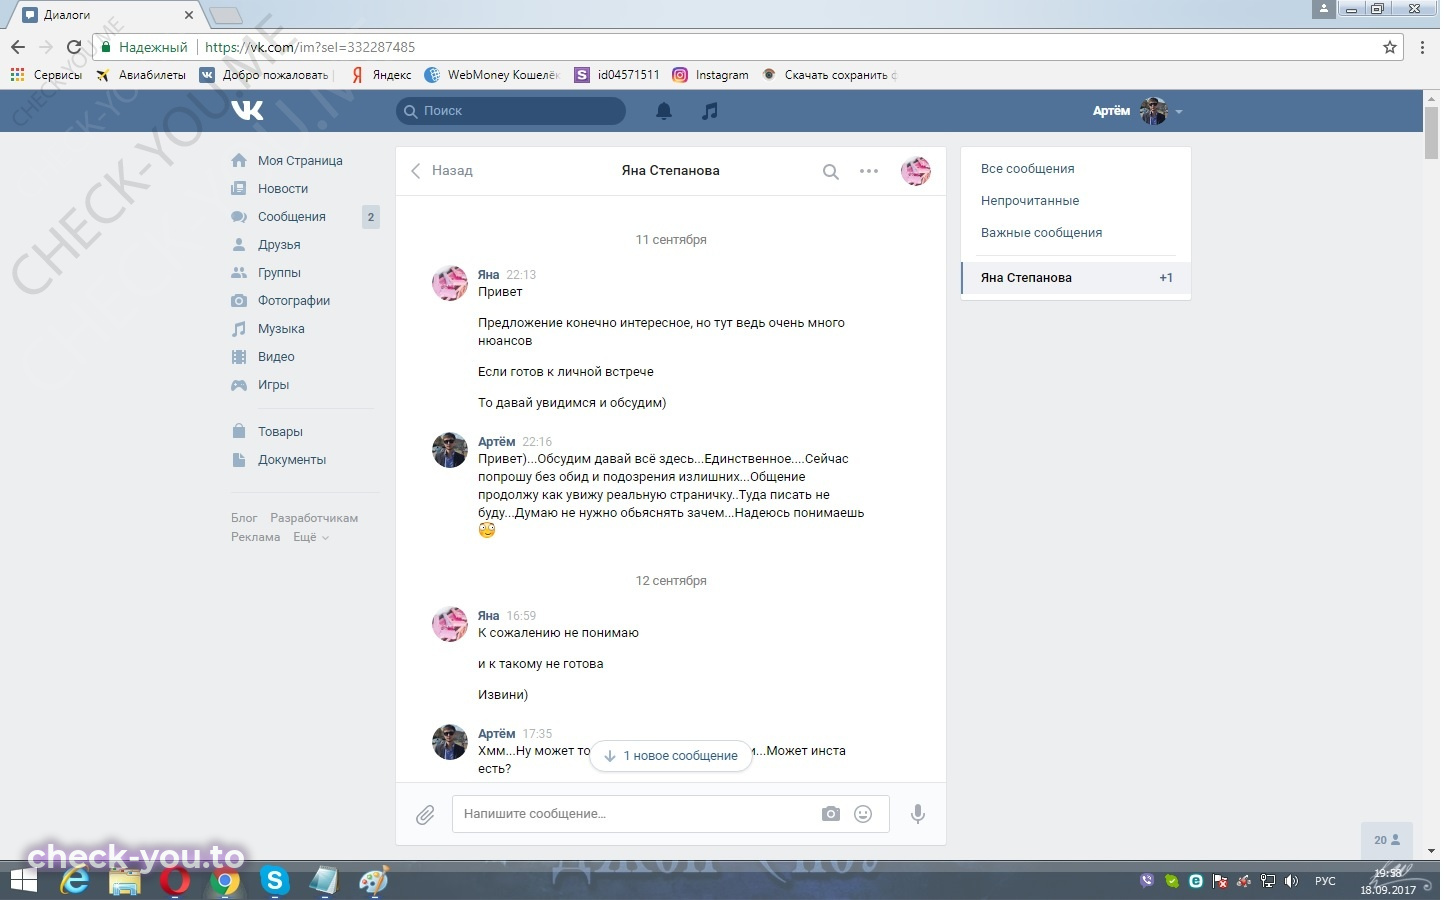Open Яна Степанова avatar in chat header
Viewport: 1444px width, 900px height.
(x=916, y=171)
